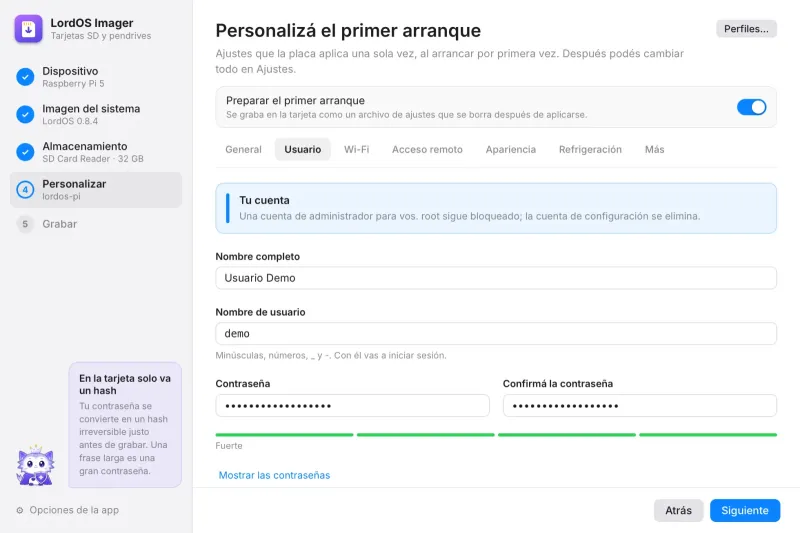The width and height of the screenshot is (800, 533).
Task: Open the Más tab
Action: pyautogui.click(x=654, y=149)
